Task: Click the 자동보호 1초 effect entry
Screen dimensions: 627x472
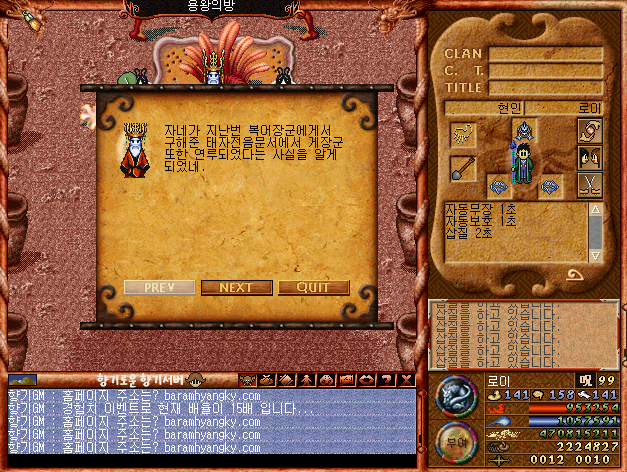Action: point(481,221)
